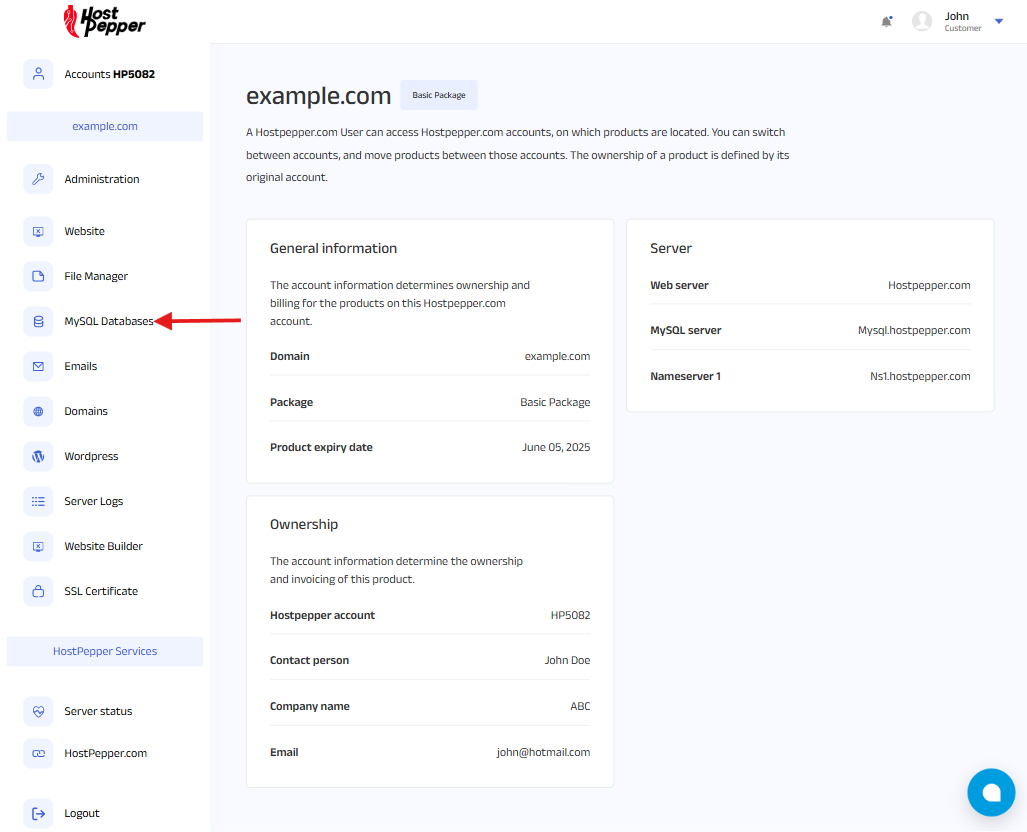Click the Logout arrow icon
This screenshot has height=832, width=1027.
(38, 813)
